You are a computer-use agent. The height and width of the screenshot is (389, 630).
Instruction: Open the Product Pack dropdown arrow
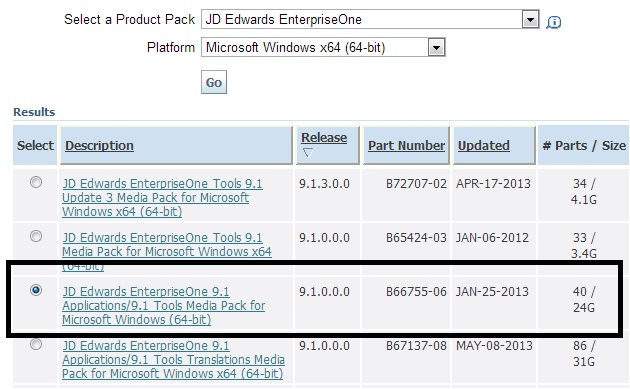coord(530,19)
